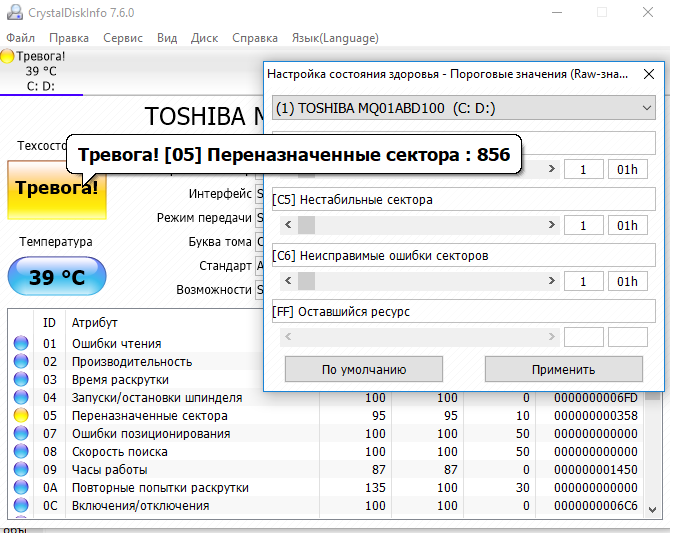Click the CrystalDiskInfo app icon in title bar
The height and width of the screenshot is (541, 677).
[15, 12]
